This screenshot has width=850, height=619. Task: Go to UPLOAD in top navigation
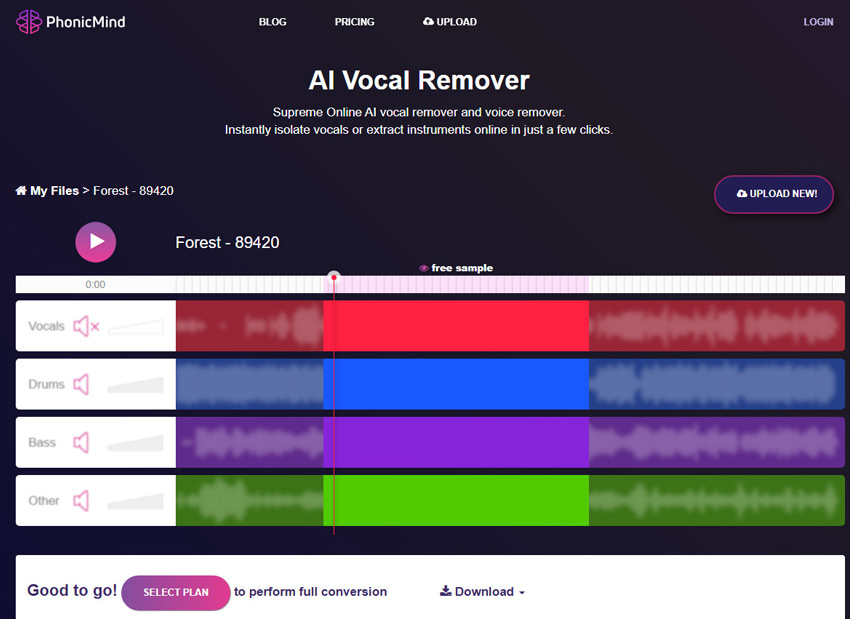(450, 22)
